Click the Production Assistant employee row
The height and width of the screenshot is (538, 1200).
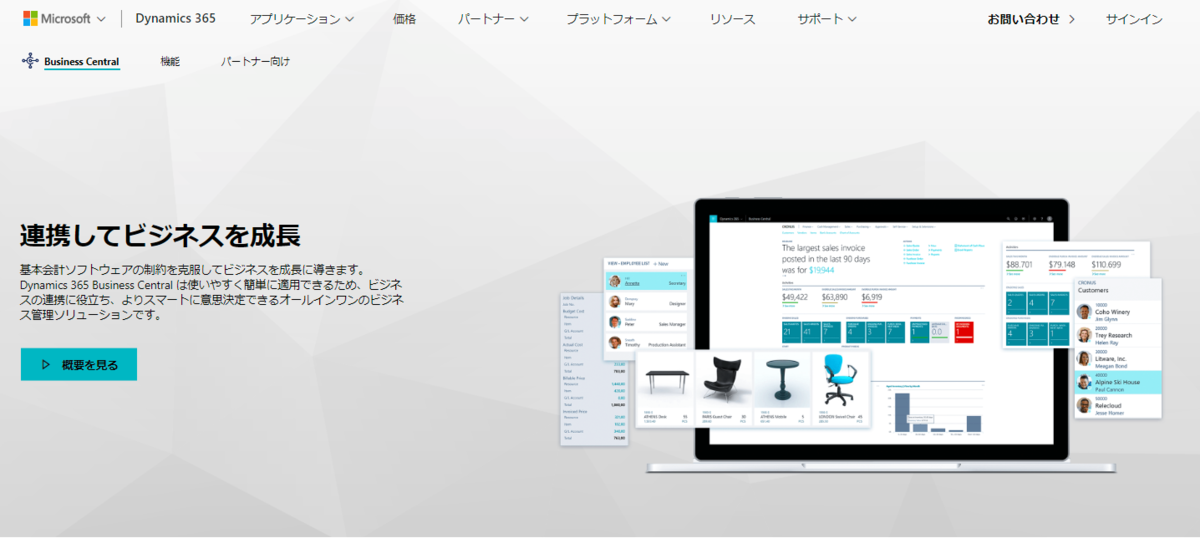pos(646,344)
